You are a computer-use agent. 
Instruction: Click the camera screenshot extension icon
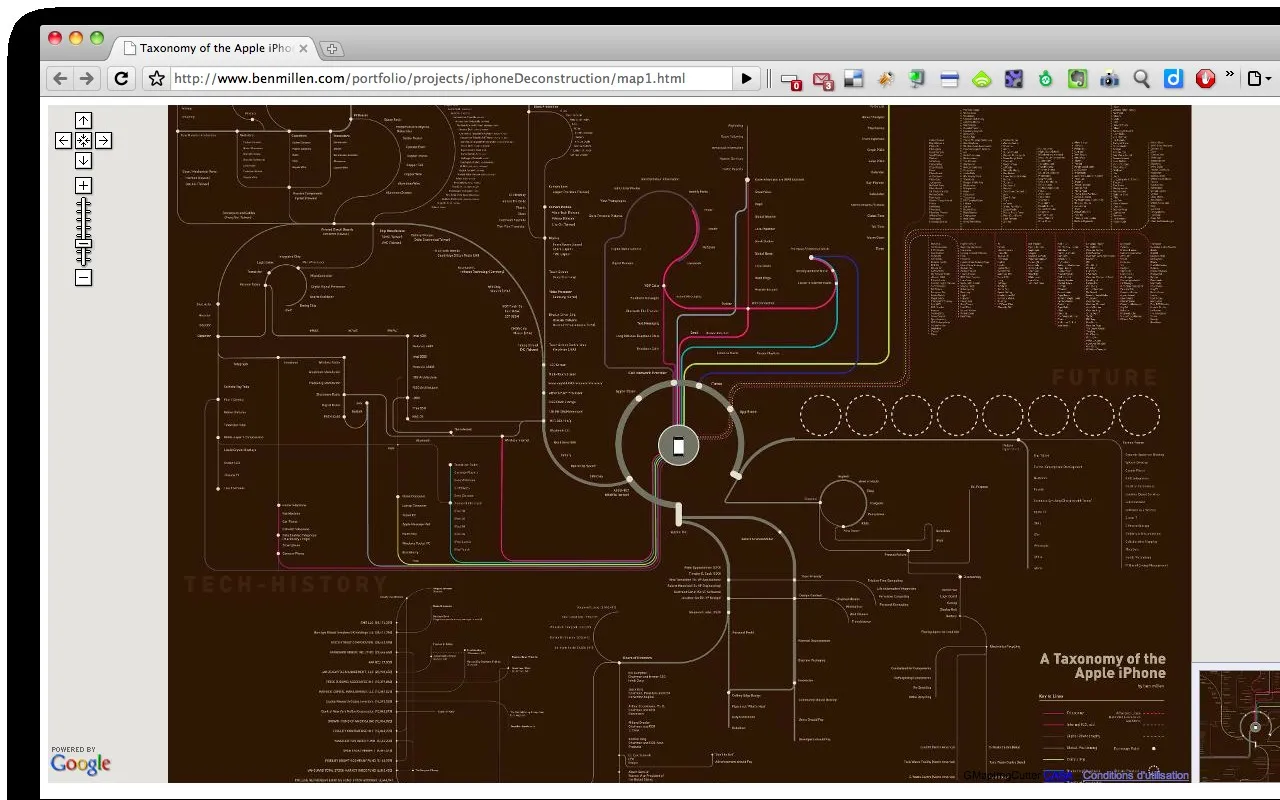pyautogui.click(x=1109, y=78)
